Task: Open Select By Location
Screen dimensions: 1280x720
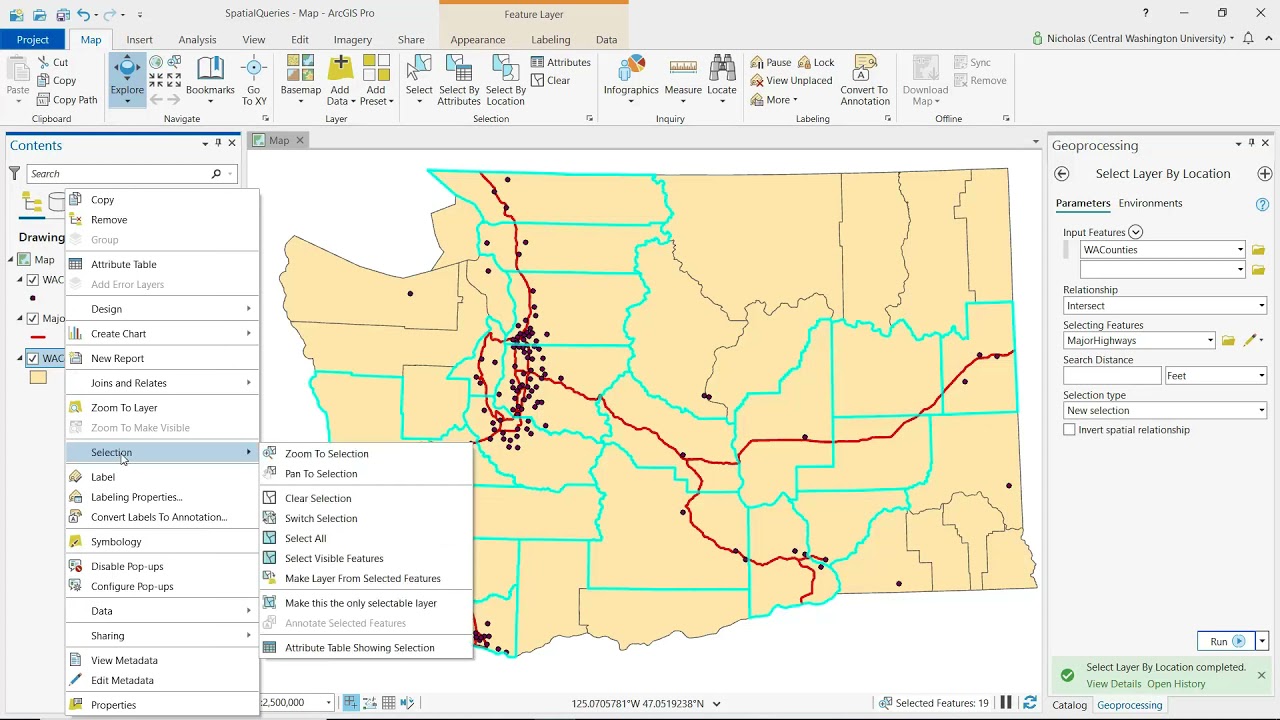Action: click(x=506, y=80)
